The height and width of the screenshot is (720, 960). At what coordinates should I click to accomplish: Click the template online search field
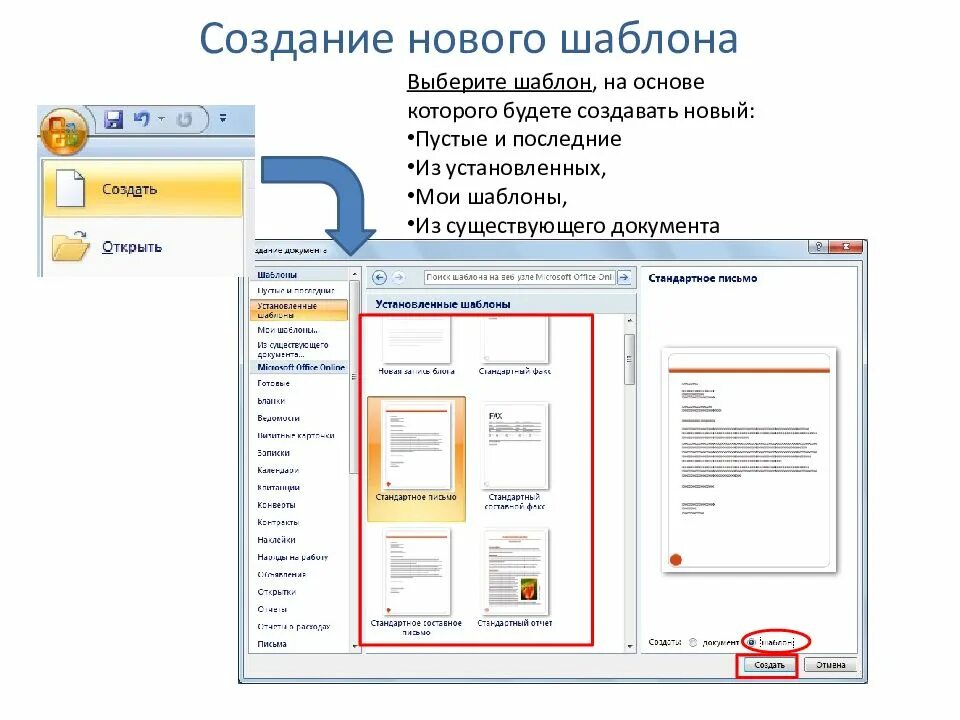tap(519, 277)
